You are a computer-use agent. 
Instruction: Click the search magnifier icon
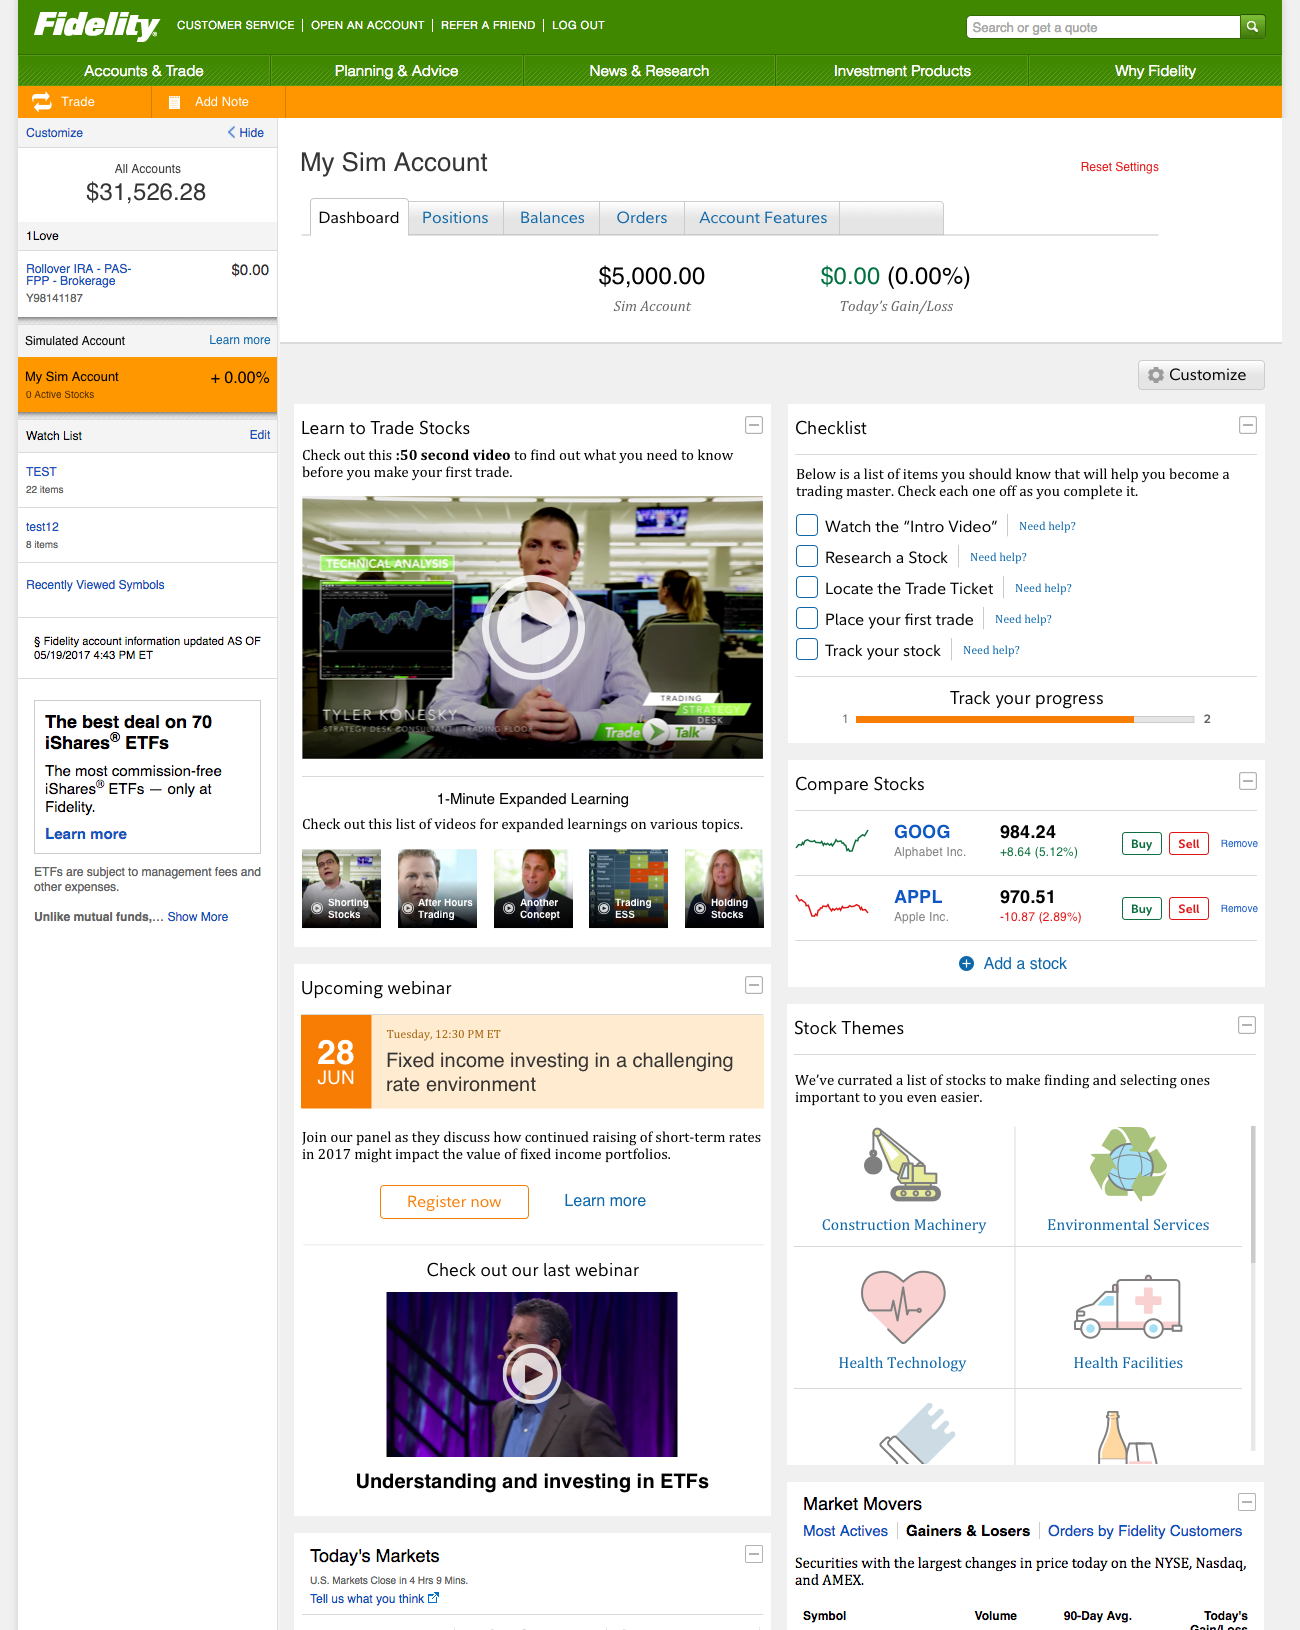click(1252, 27)
